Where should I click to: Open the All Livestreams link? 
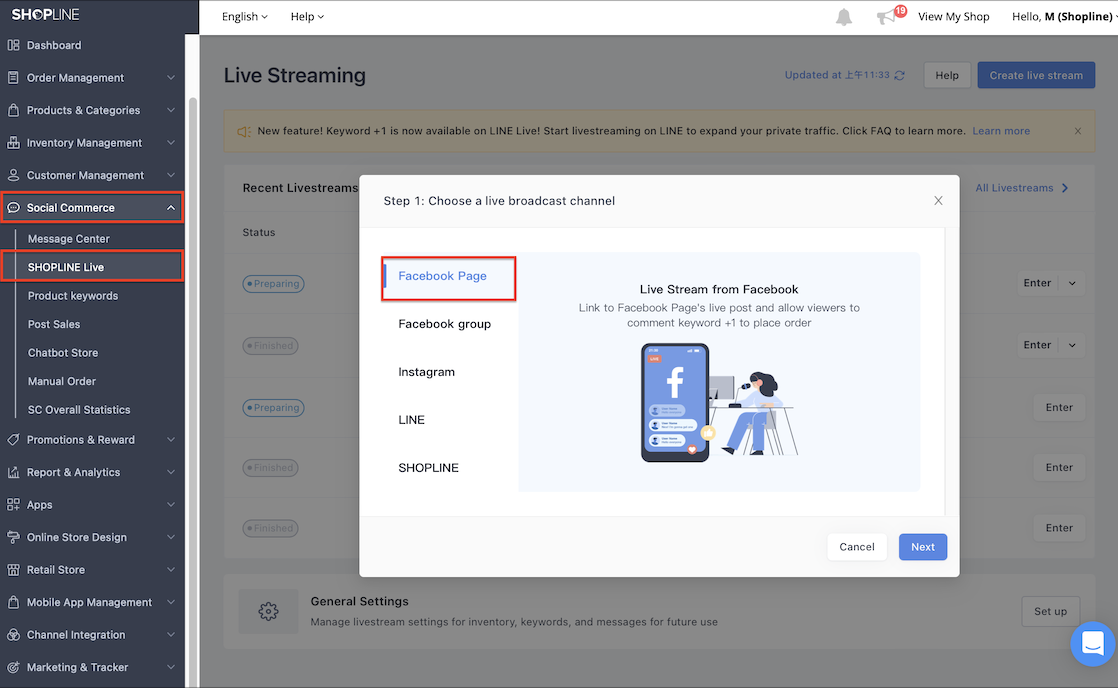[1022, 188]
